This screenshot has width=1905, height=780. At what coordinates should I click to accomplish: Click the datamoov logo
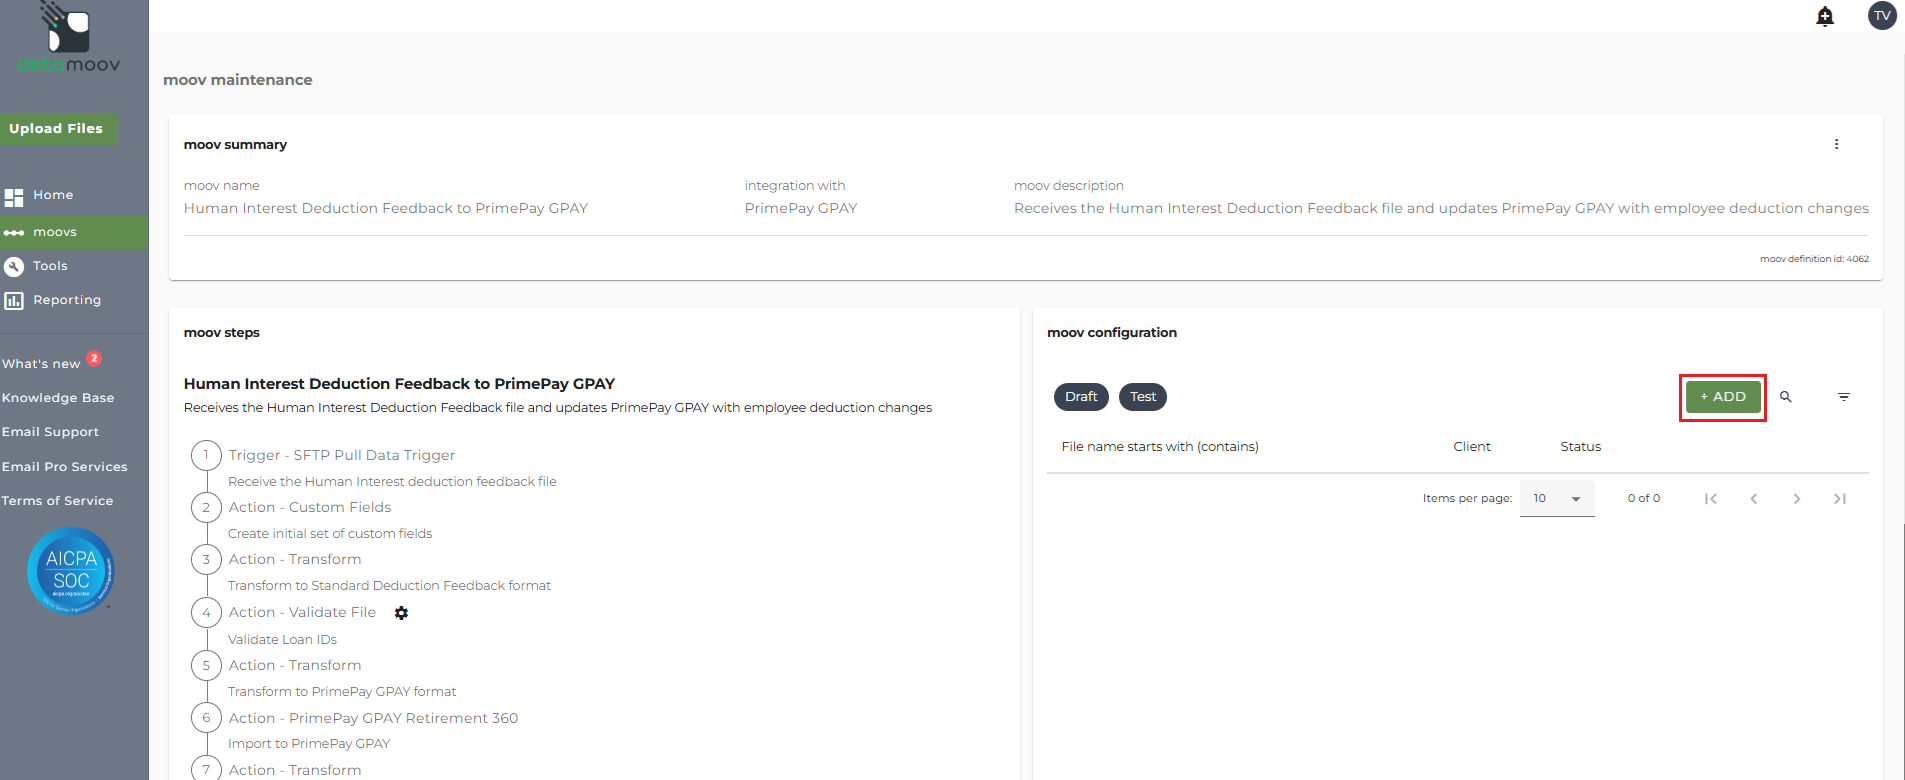[69, 38]
